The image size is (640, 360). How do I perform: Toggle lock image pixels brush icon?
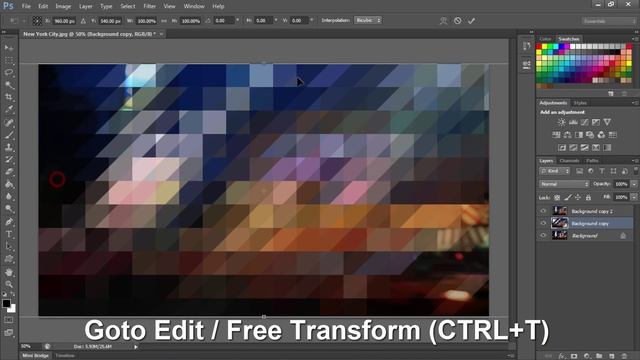(568, 198)
